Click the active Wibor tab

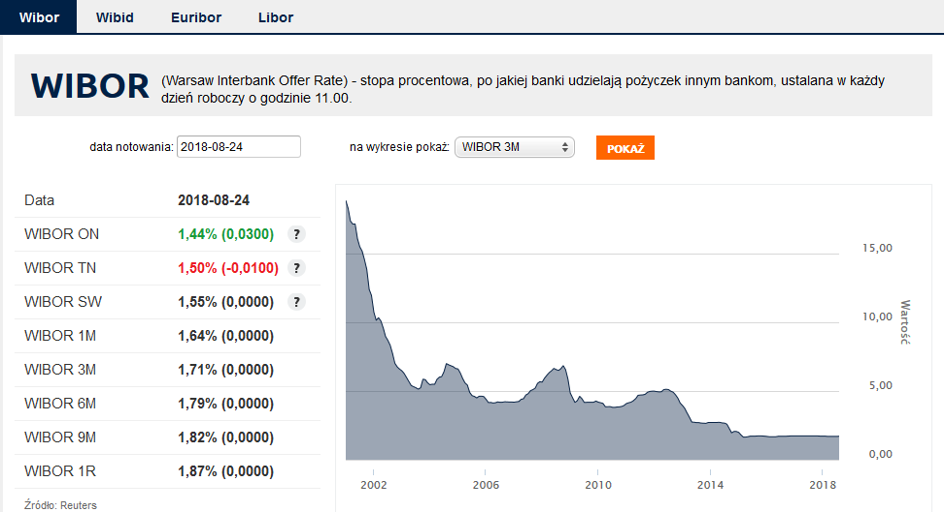point(39,17)
